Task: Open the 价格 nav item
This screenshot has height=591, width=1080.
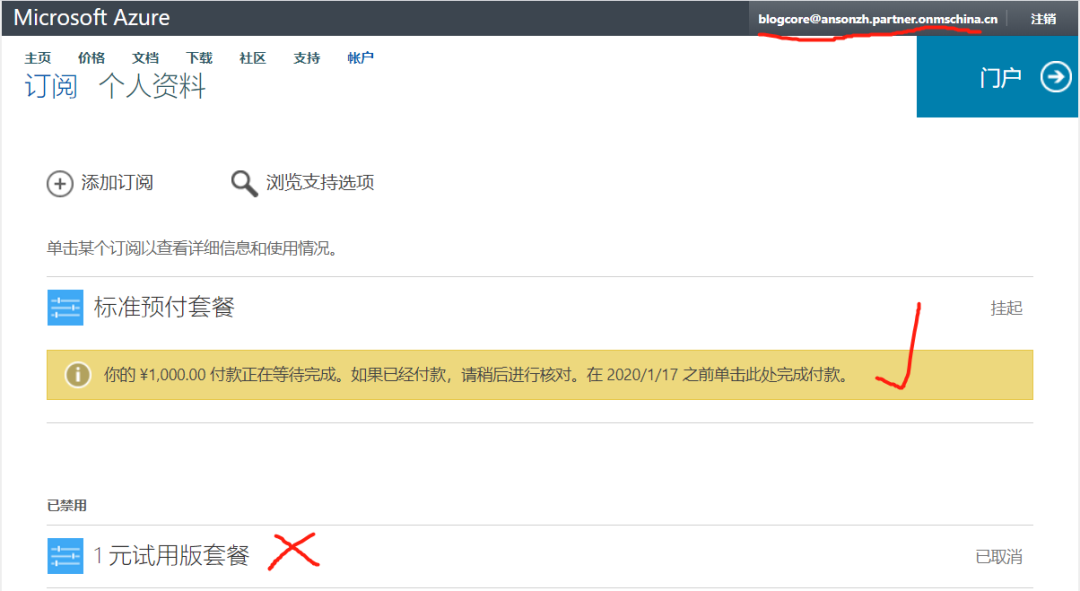Action: click(x=92, y=58)
